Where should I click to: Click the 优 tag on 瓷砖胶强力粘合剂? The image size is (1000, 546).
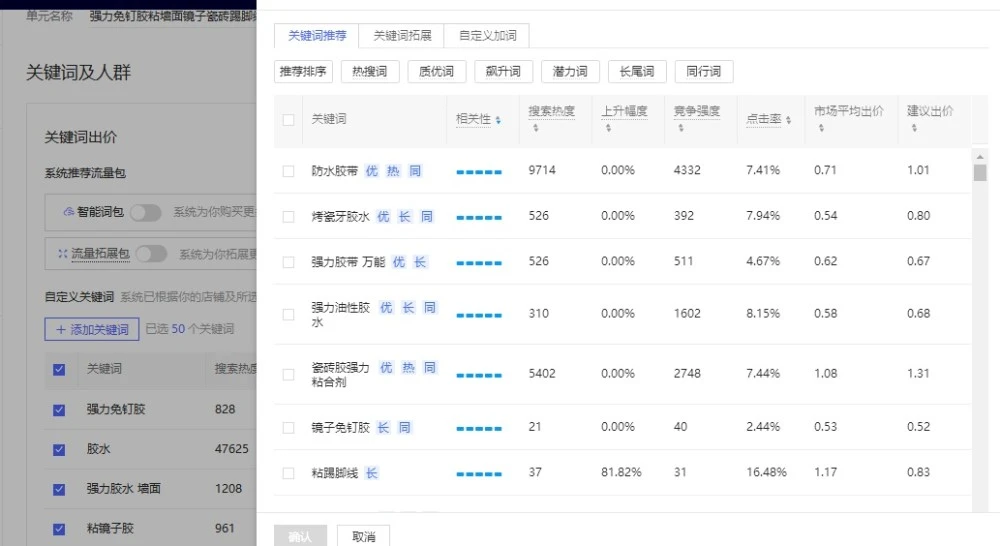click(386, 368)
